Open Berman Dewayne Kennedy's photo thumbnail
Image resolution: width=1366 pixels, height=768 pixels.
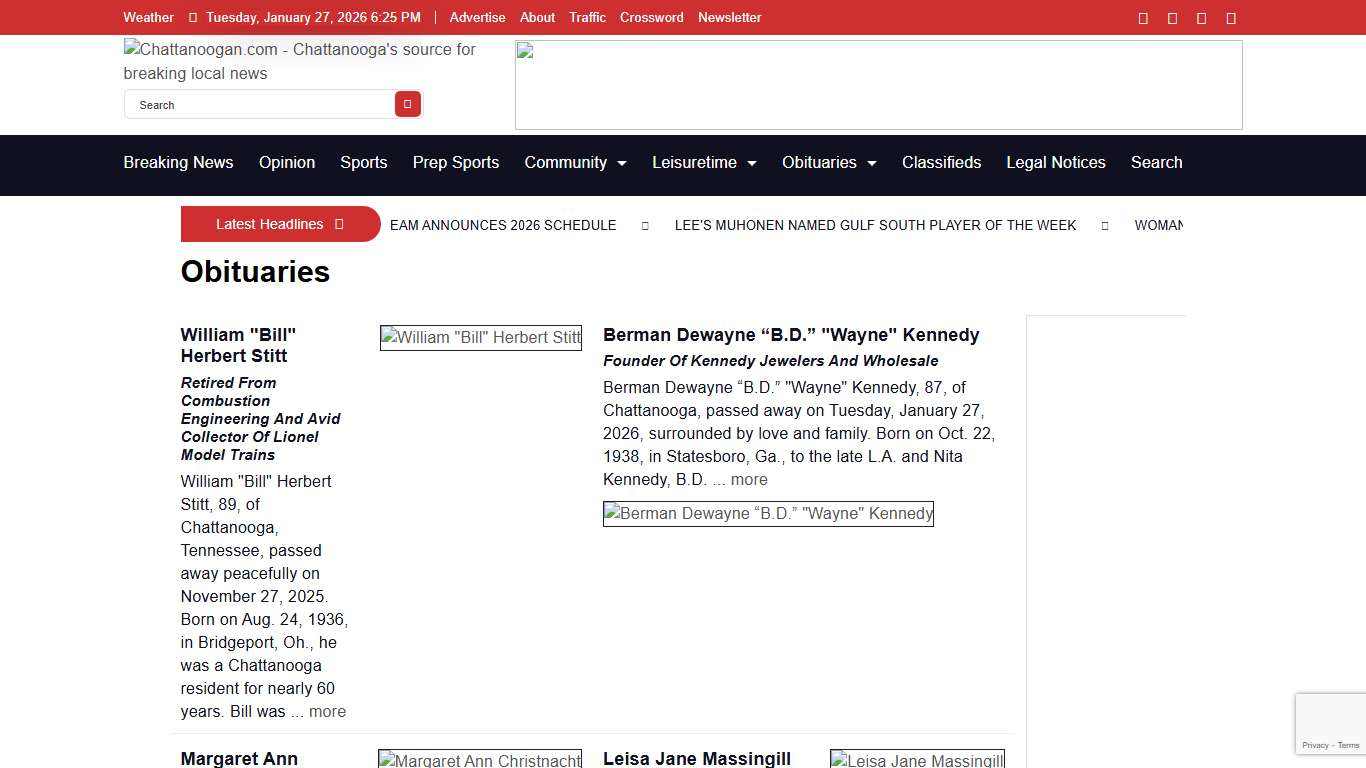(x=767, y=514)
